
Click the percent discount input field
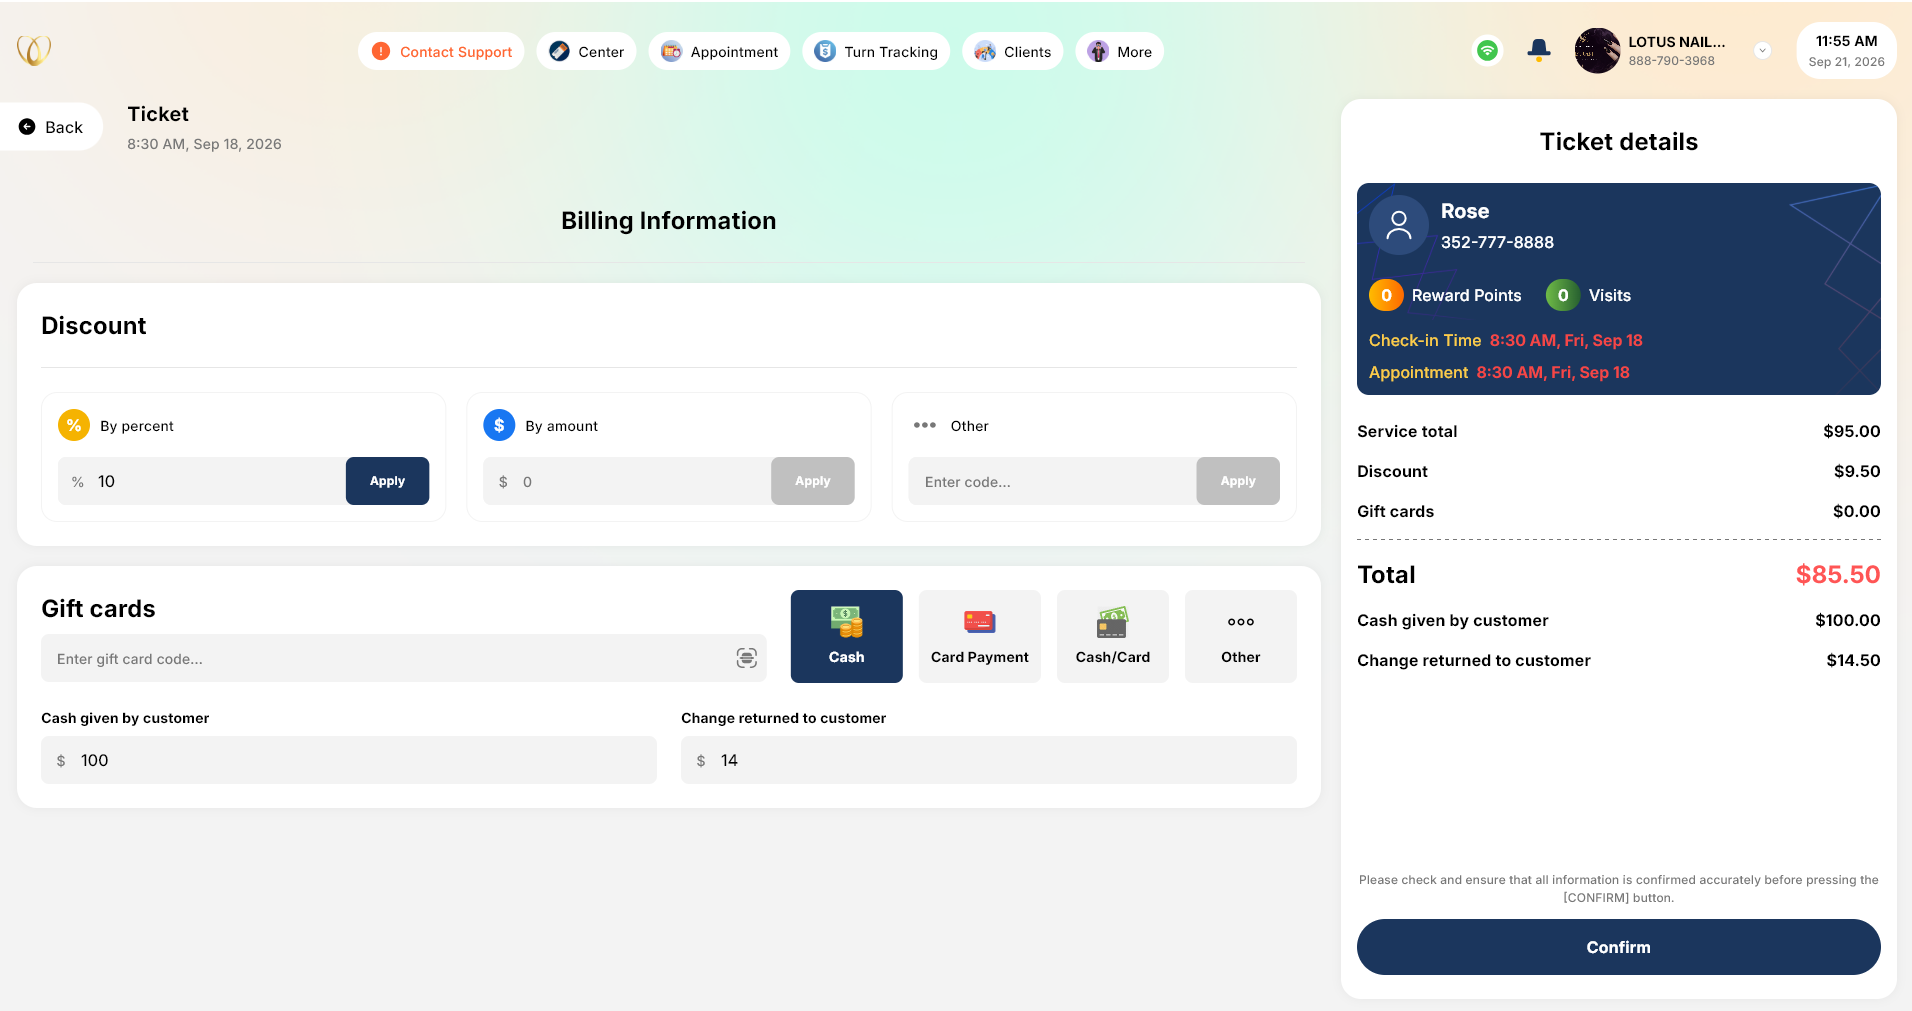202,481
